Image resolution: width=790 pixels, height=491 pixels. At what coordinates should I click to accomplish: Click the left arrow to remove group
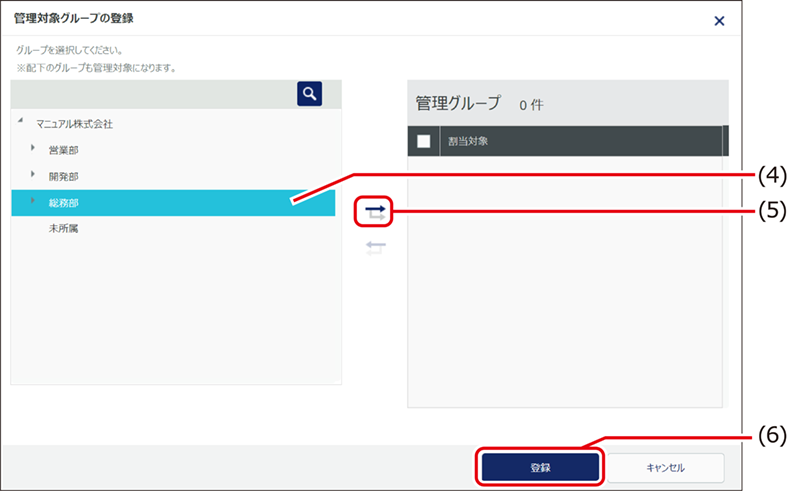375,247
